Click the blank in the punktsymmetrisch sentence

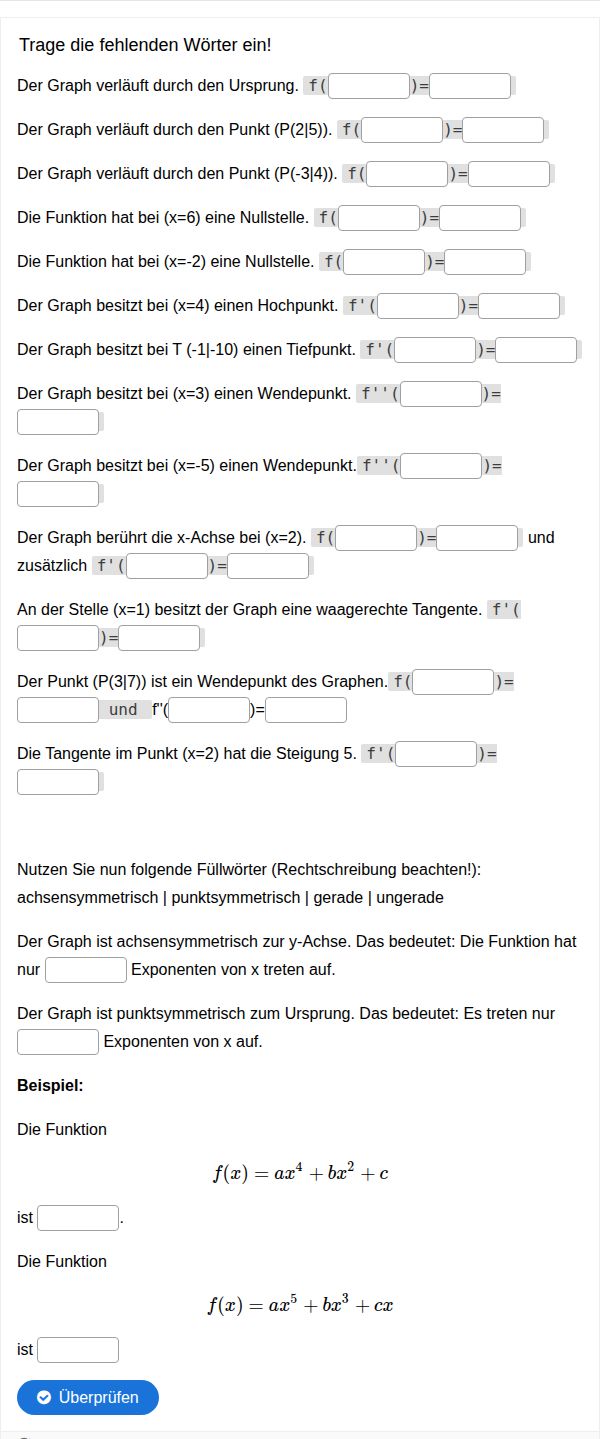point(58,1042)
